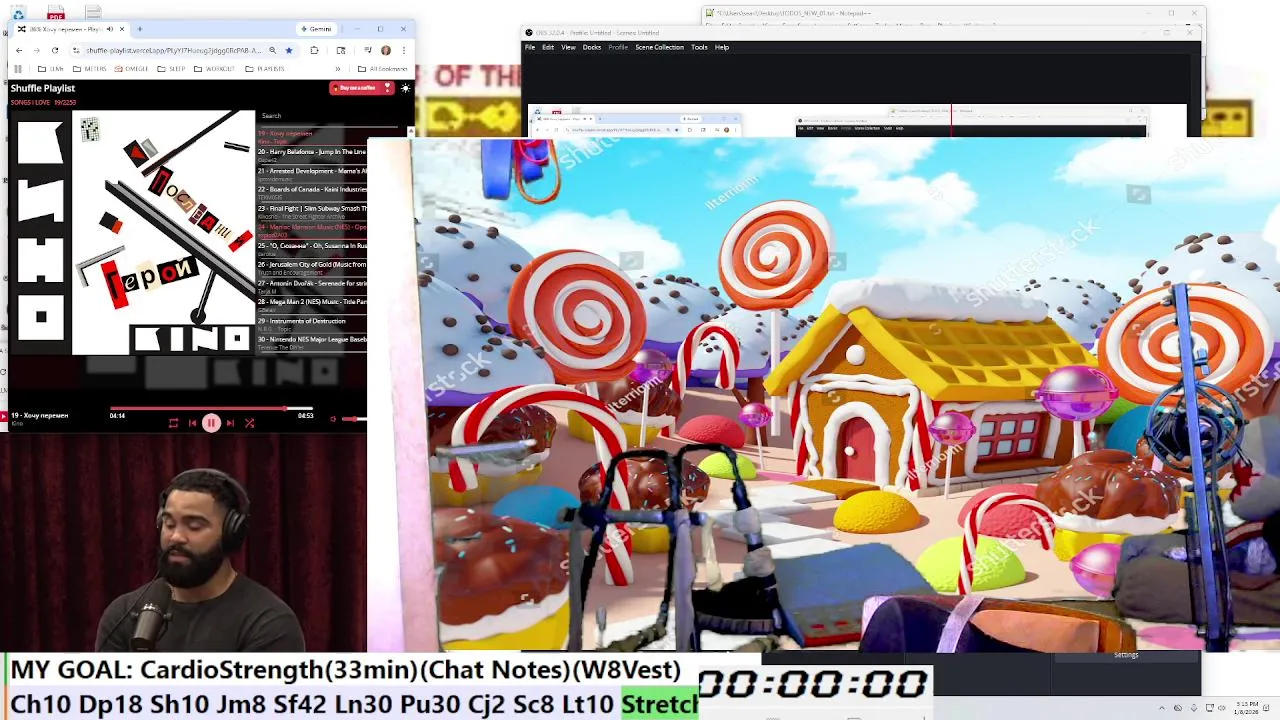Open Docks menu in OBS window
The width and height of the screenshot is (1280, 720).
click(592, 47)
